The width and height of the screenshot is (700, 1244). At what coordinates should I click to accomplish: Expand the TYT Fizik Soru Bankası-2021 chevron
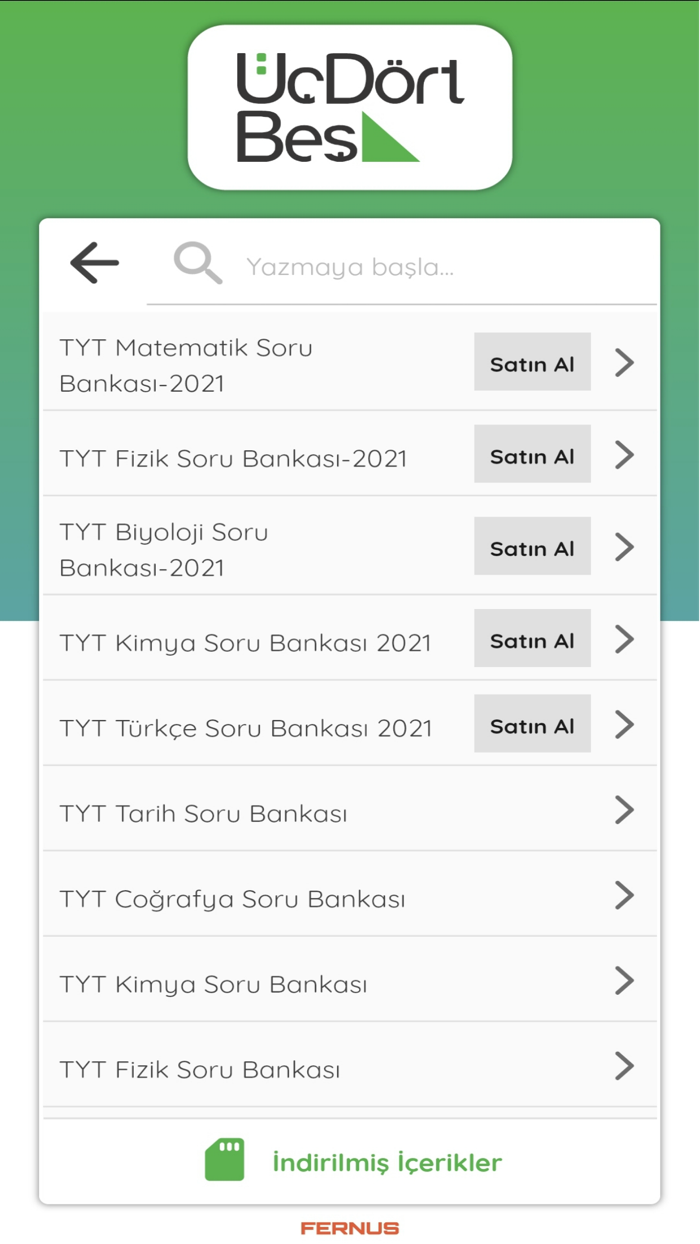[x=625, y=455]
